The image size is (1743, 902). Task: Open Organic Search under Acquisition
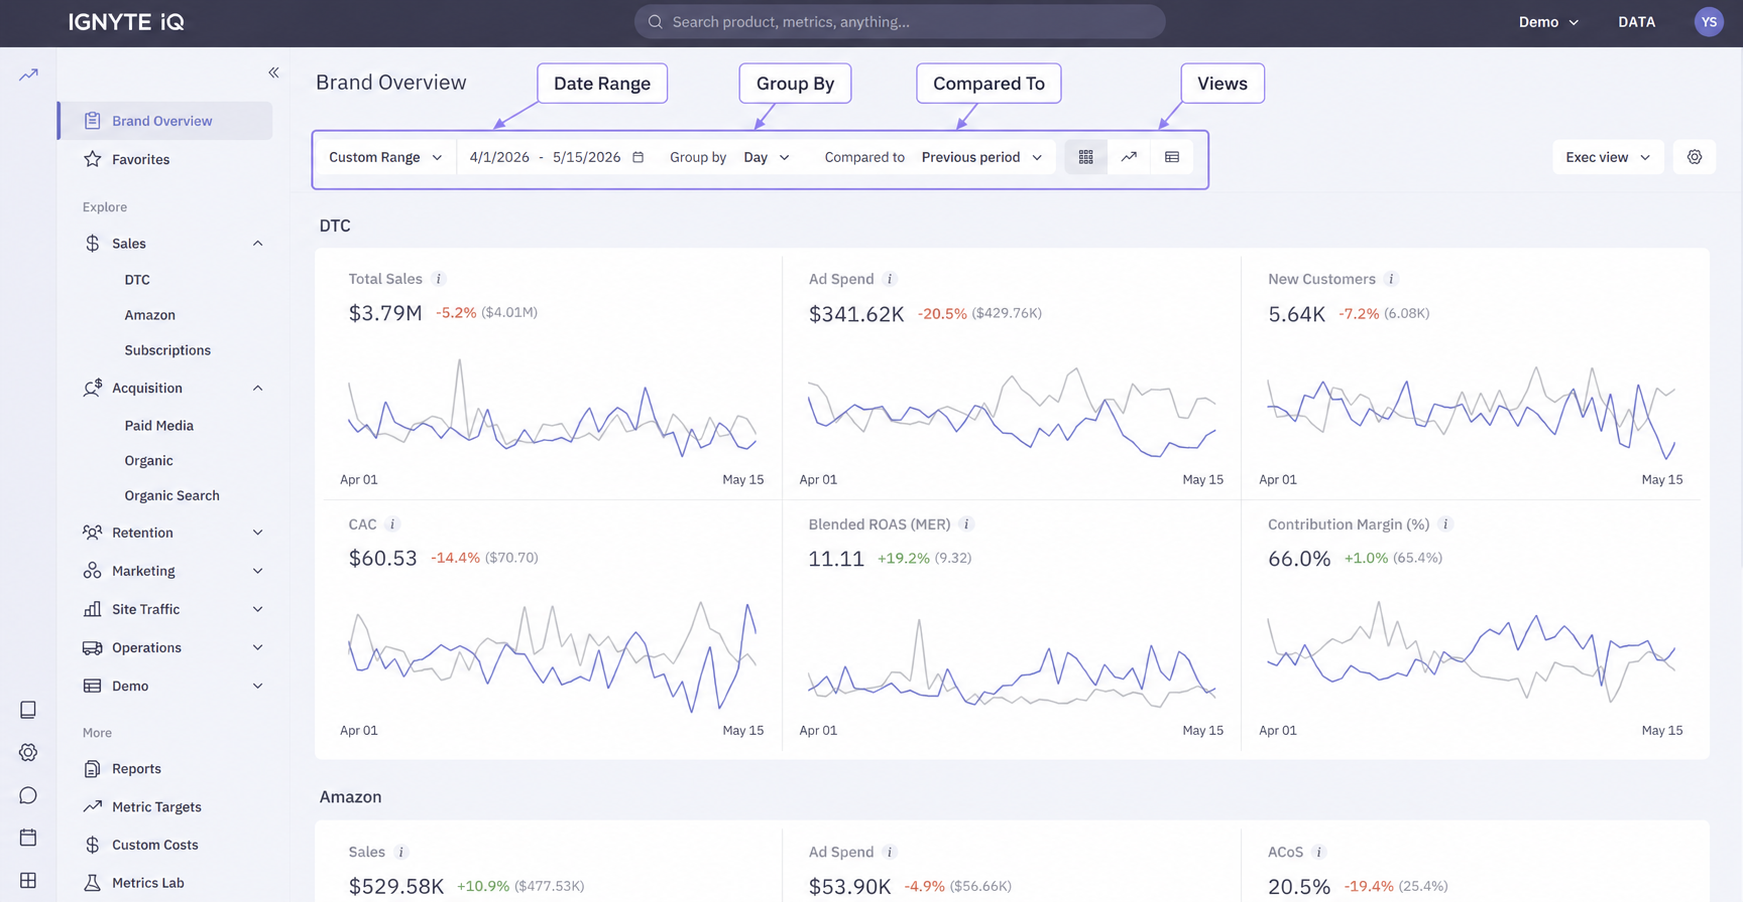[172, 496]
